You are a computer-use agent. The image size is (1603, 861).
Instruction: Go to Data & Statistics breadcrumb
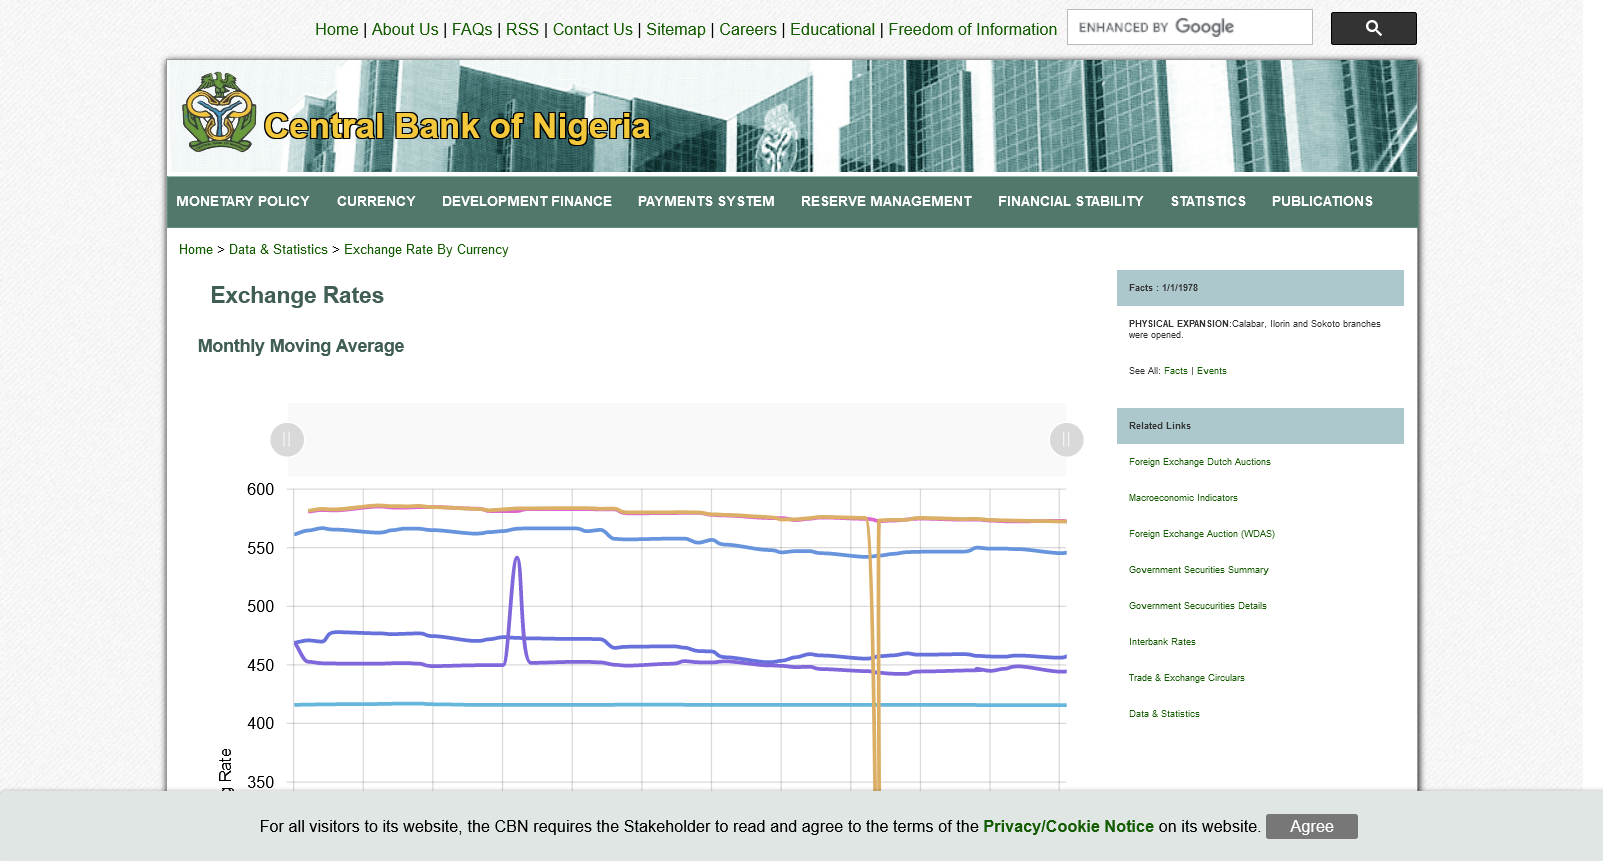pyautogui.click(x=278, y=250)
